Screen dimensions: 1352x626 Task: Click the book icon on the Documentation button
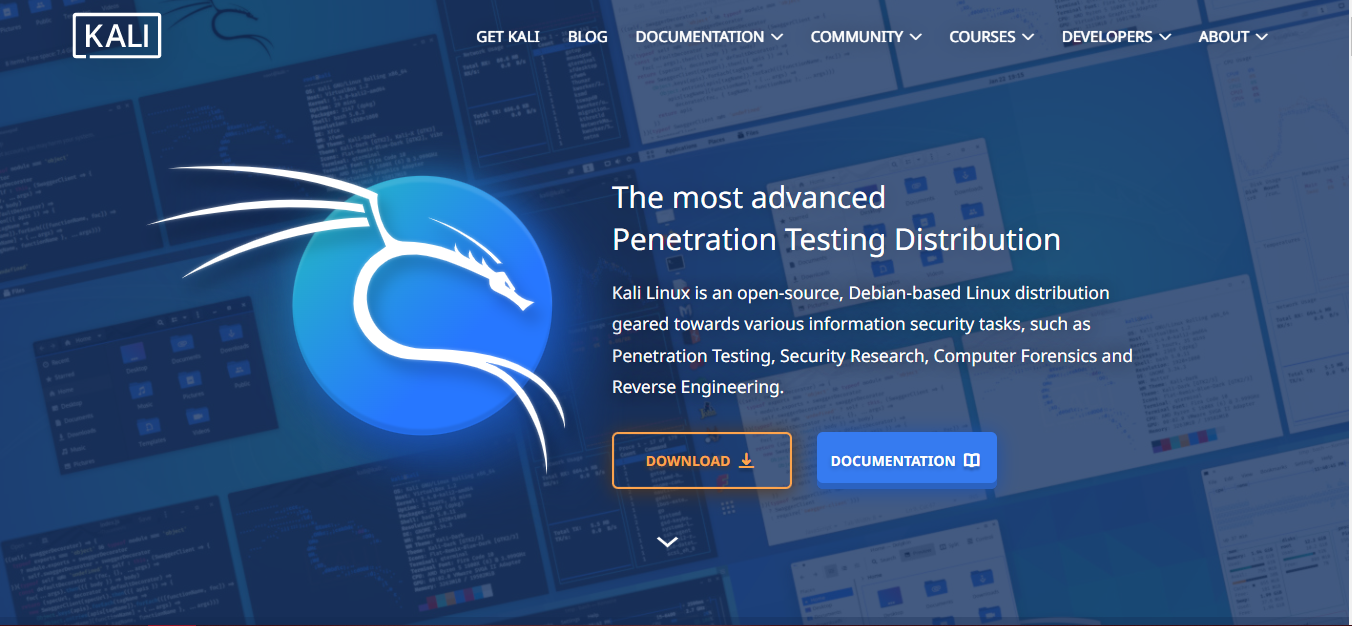(x=972, y=460)
